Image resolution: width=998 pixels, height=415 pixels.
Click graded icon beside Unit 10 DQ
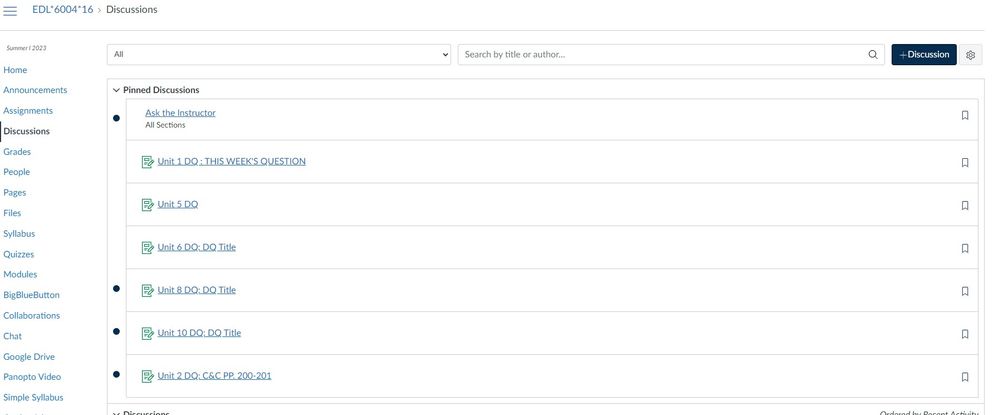[148, 334]
